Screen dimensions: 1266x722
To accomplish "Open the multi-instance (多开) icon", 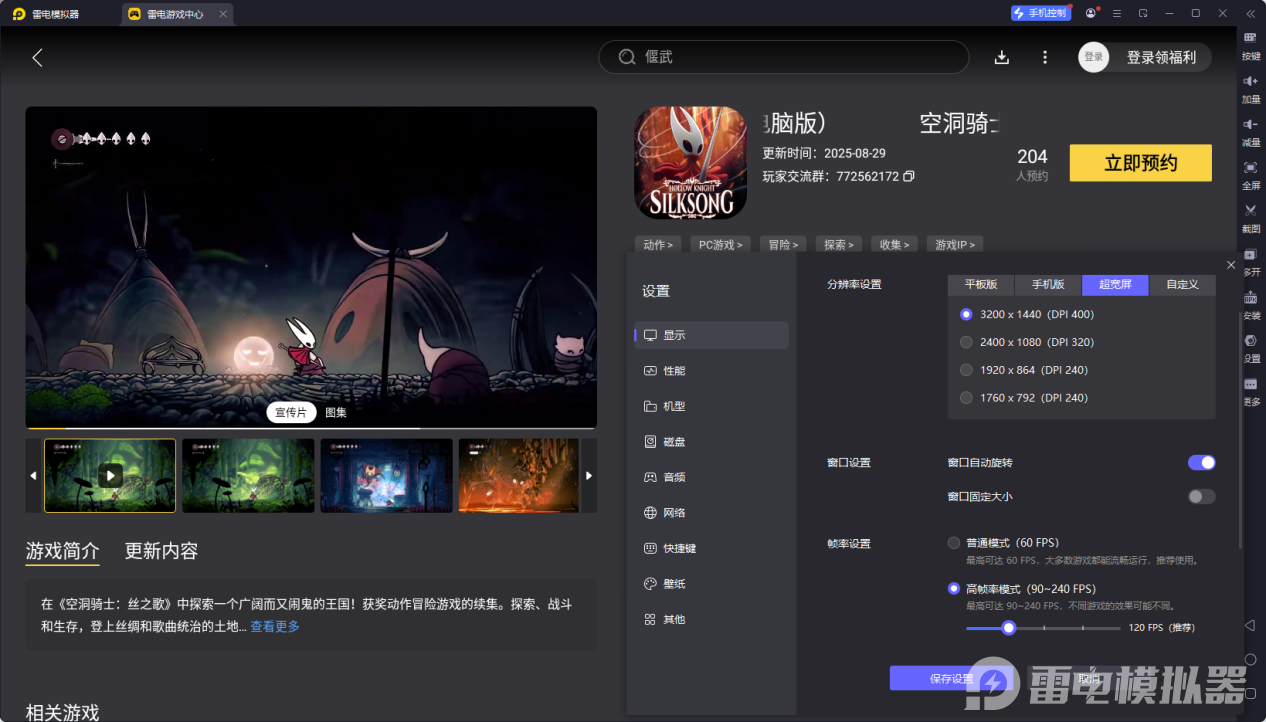I will 1250,254.
